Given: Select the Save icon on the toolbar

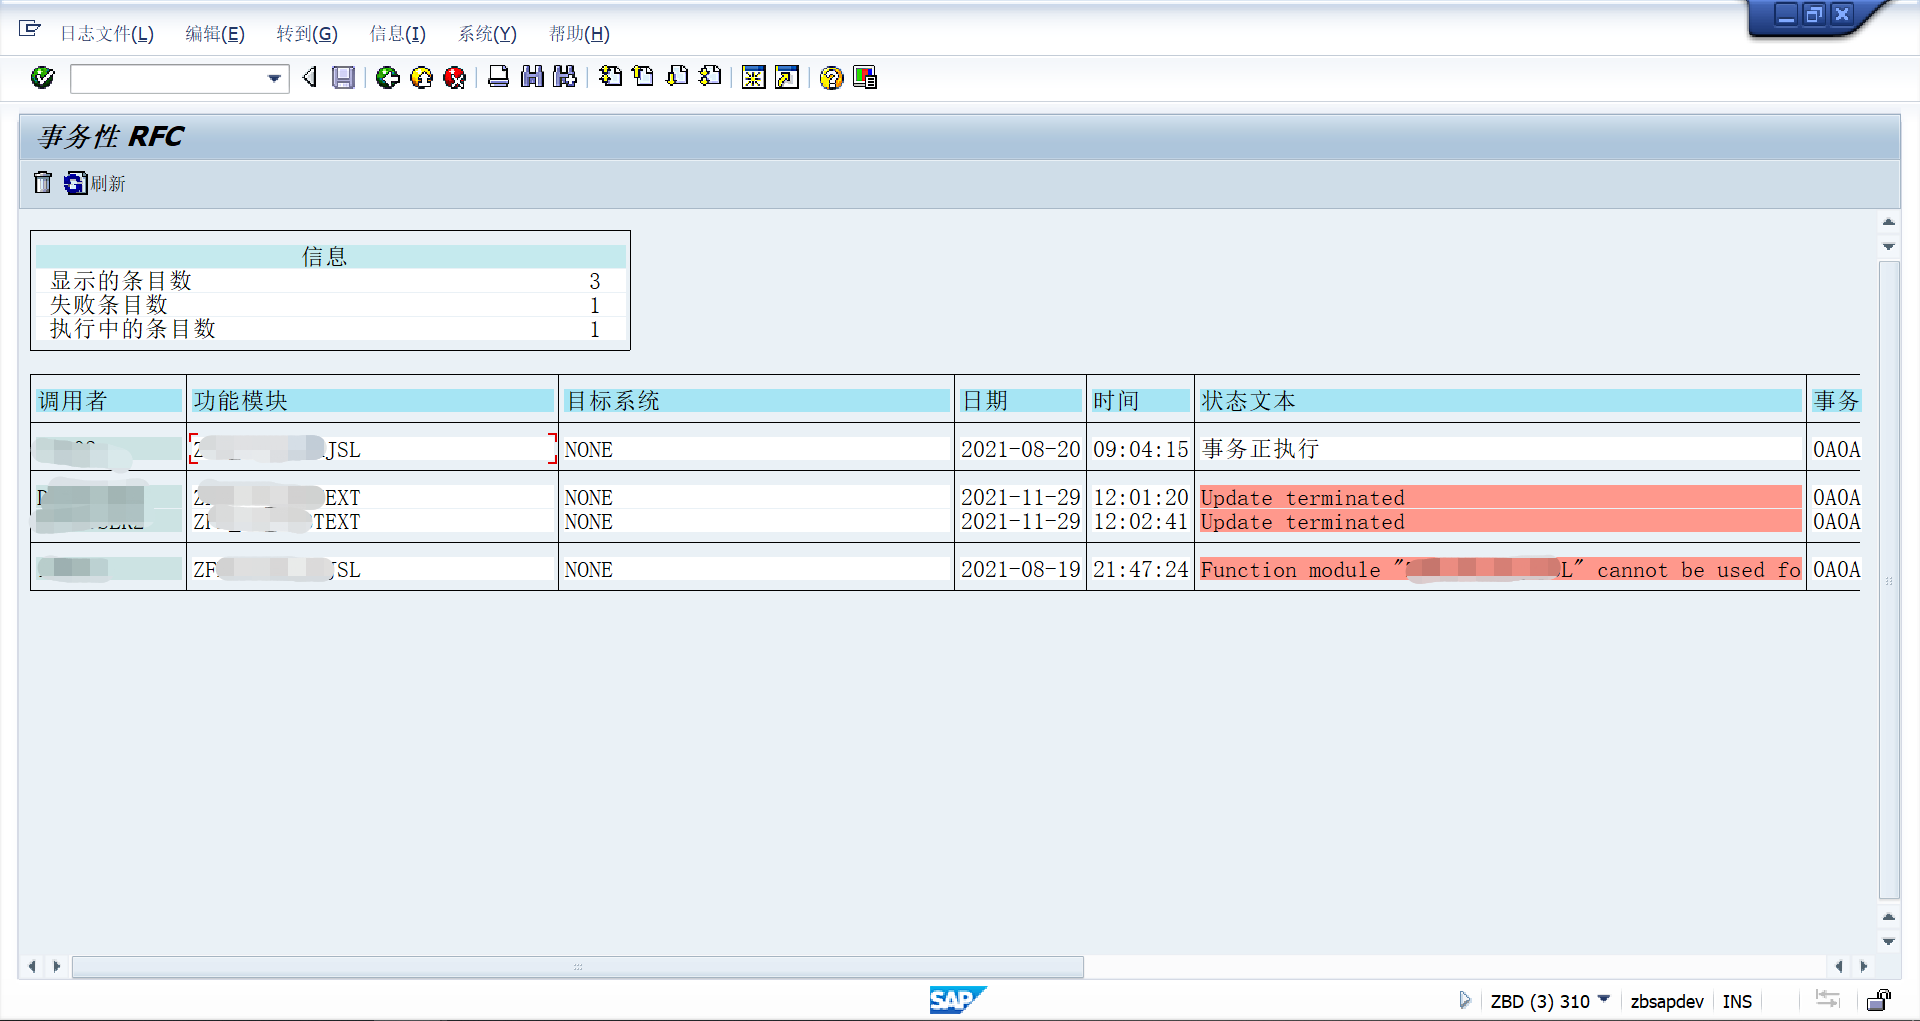Looking at the screenshot, I should 343,78.
